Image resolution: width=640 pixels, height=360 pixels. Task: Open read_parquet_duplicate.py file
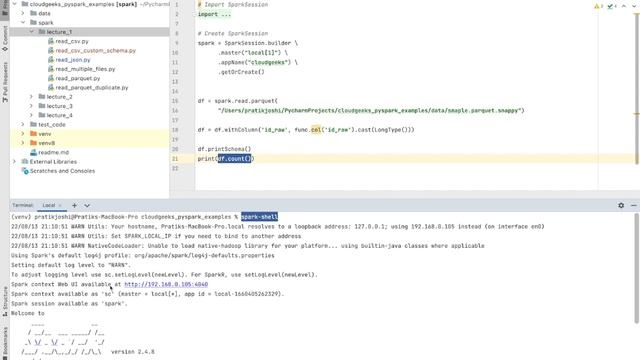91,88
